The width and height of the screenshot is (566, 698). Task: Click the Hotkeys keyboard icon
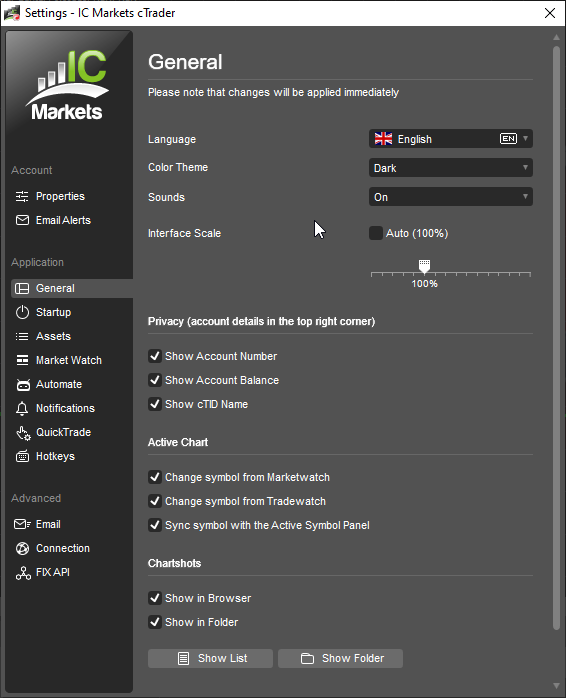[x=22, y=457]
